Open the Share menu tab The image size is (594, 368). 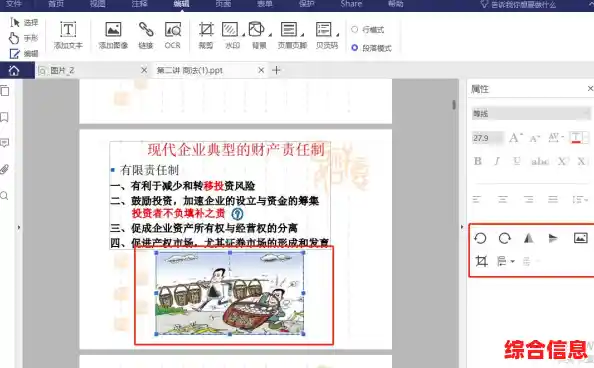[351, 4]
